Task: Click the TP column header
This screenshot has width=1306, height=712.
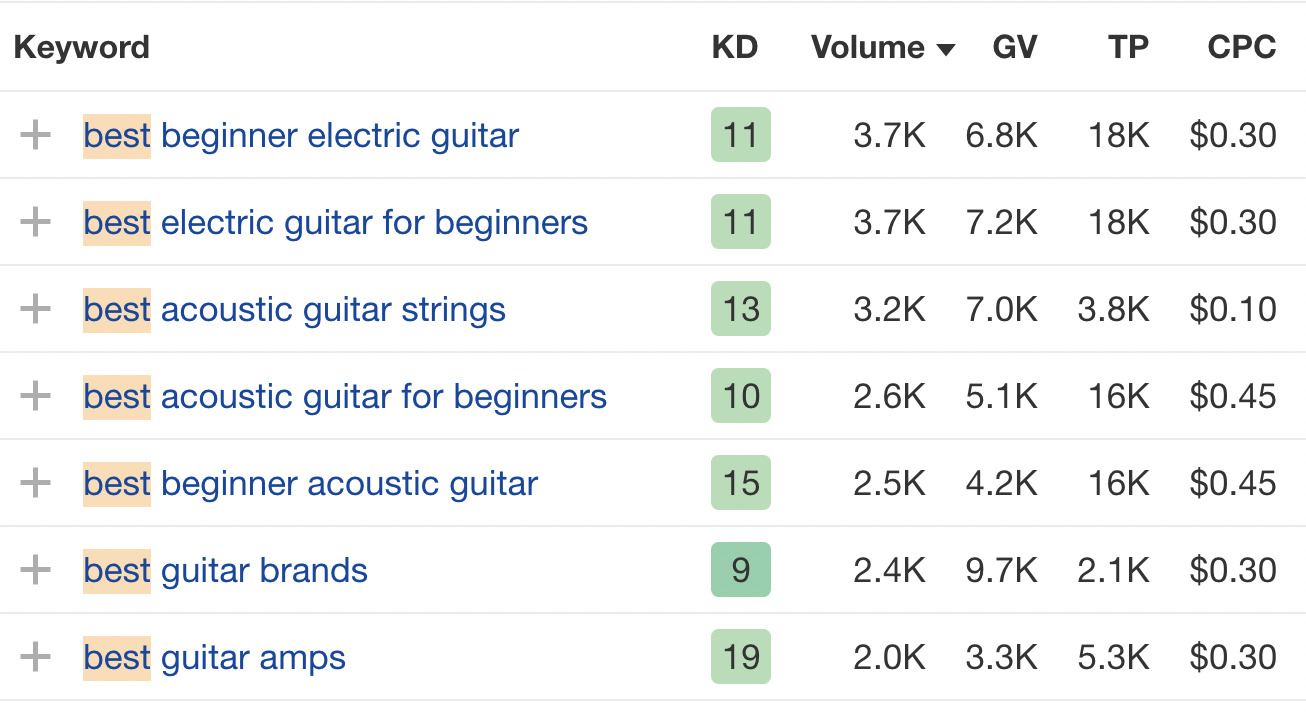Action: (x=1128, y=47)
